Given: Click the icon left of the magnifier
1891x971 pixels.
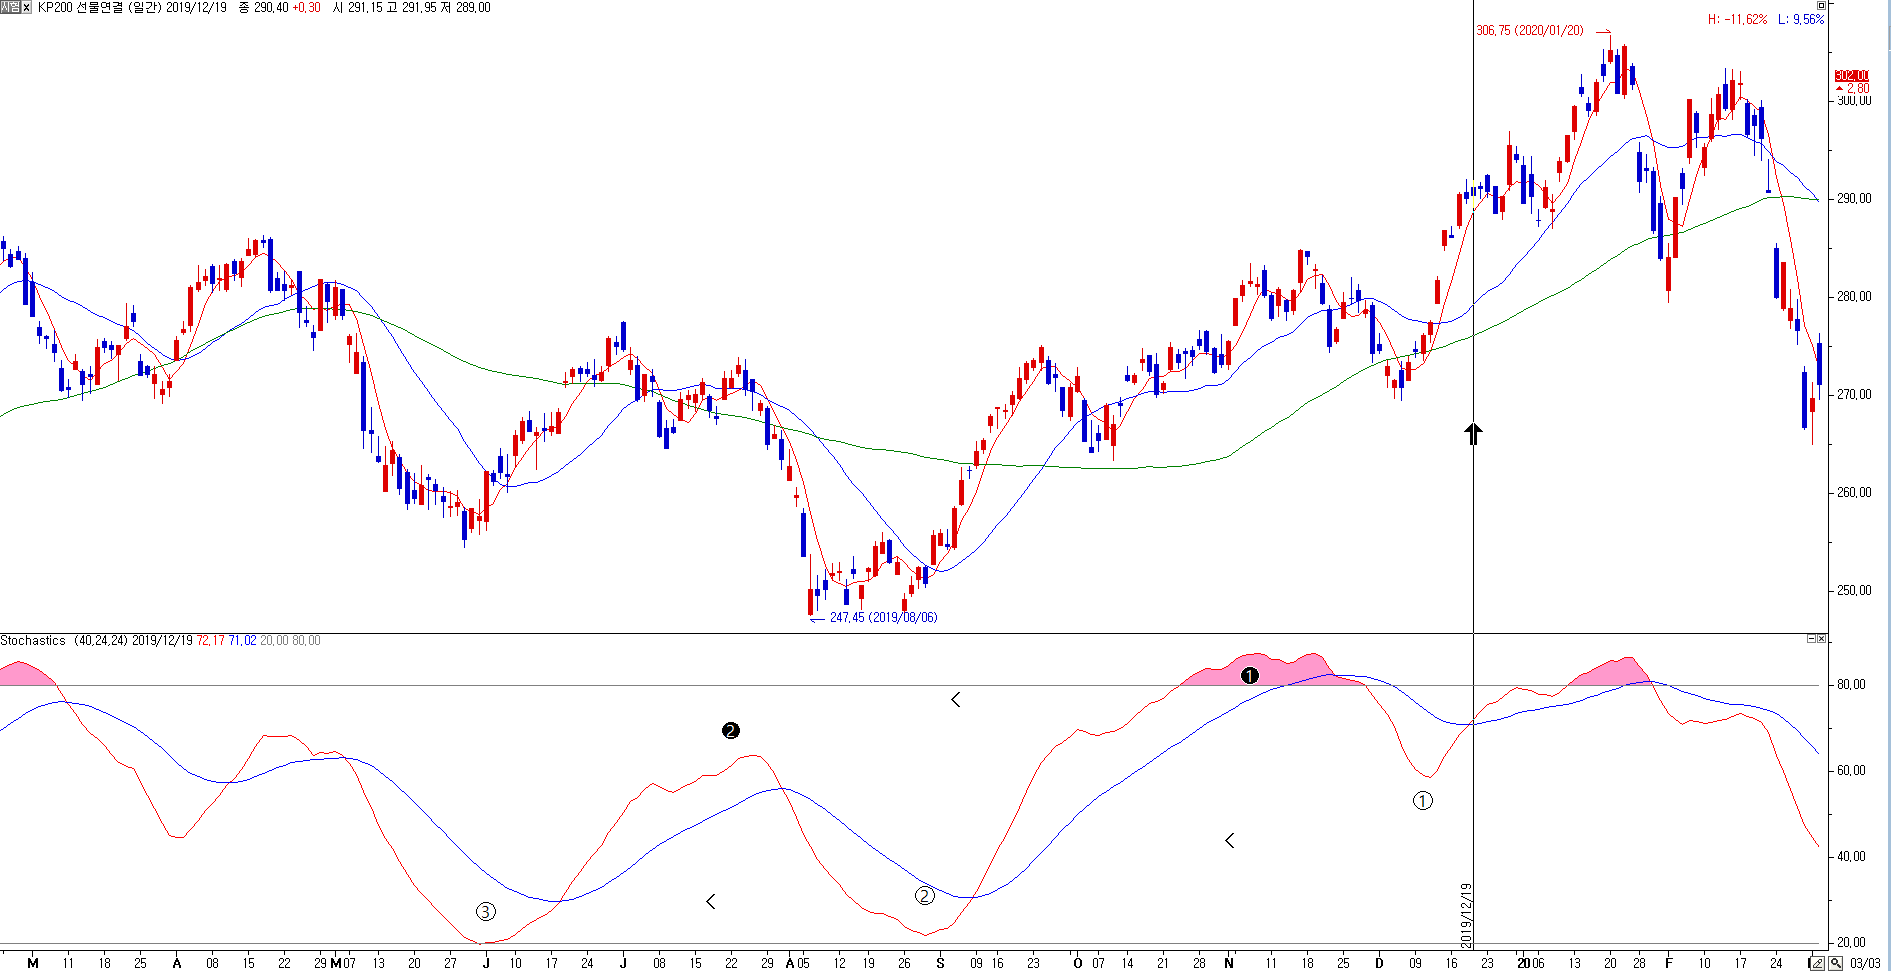Looking at the screenshot, I should tap(1818, 963).
